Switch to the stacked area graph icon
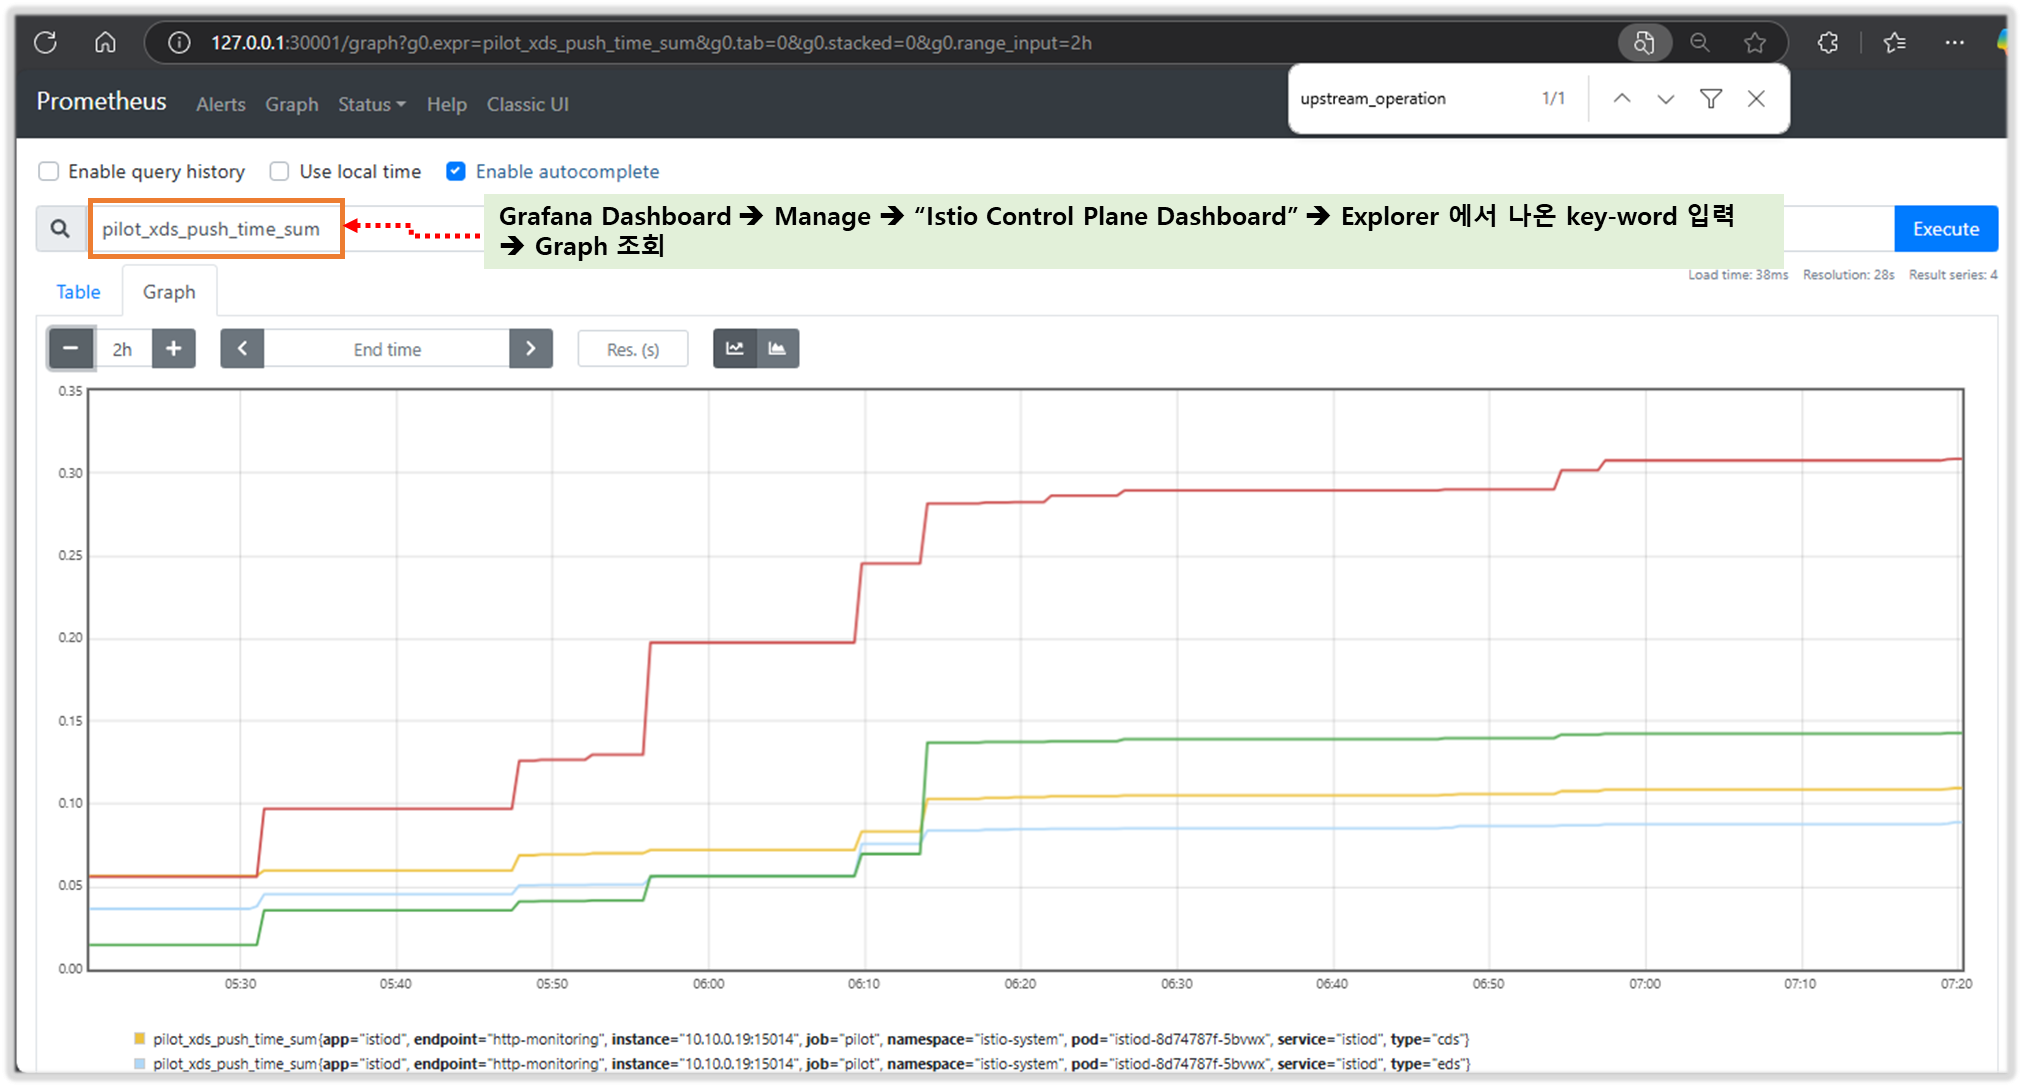 777,349
